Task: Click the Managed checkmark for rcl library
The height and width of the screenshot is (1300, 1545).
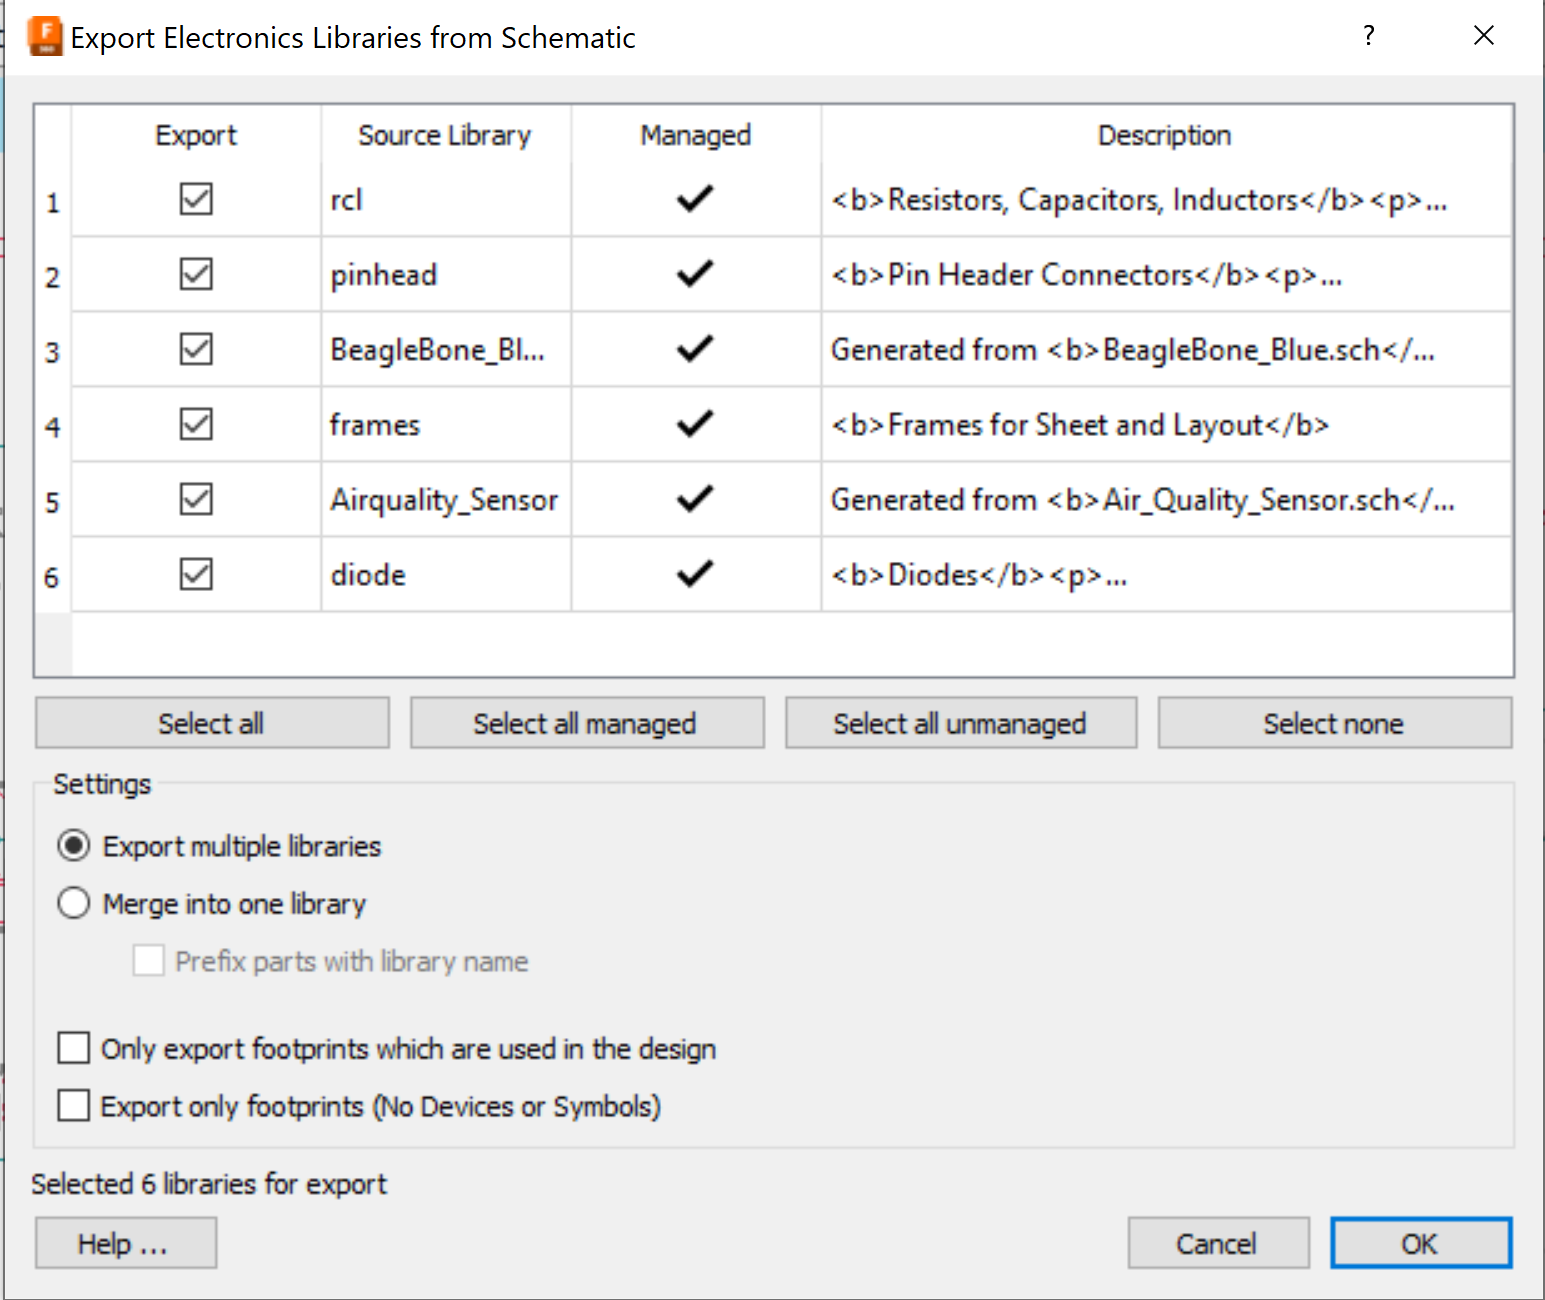Action: click(694, 199)
